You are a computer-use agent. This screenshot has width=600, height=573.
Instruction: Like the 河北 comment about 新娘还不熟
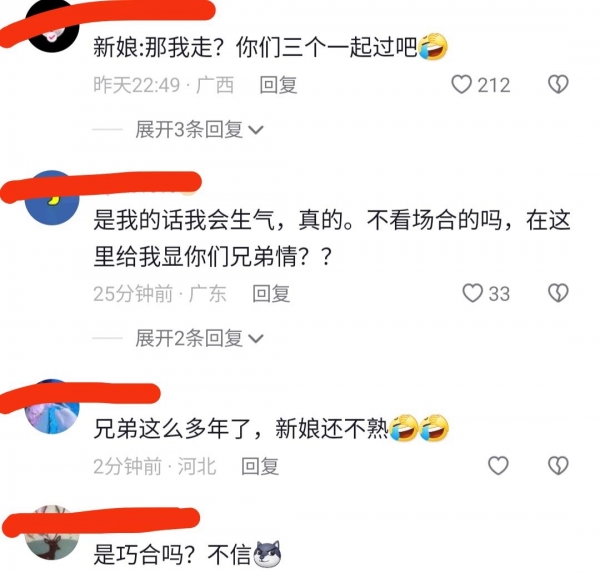click(498, 465)
